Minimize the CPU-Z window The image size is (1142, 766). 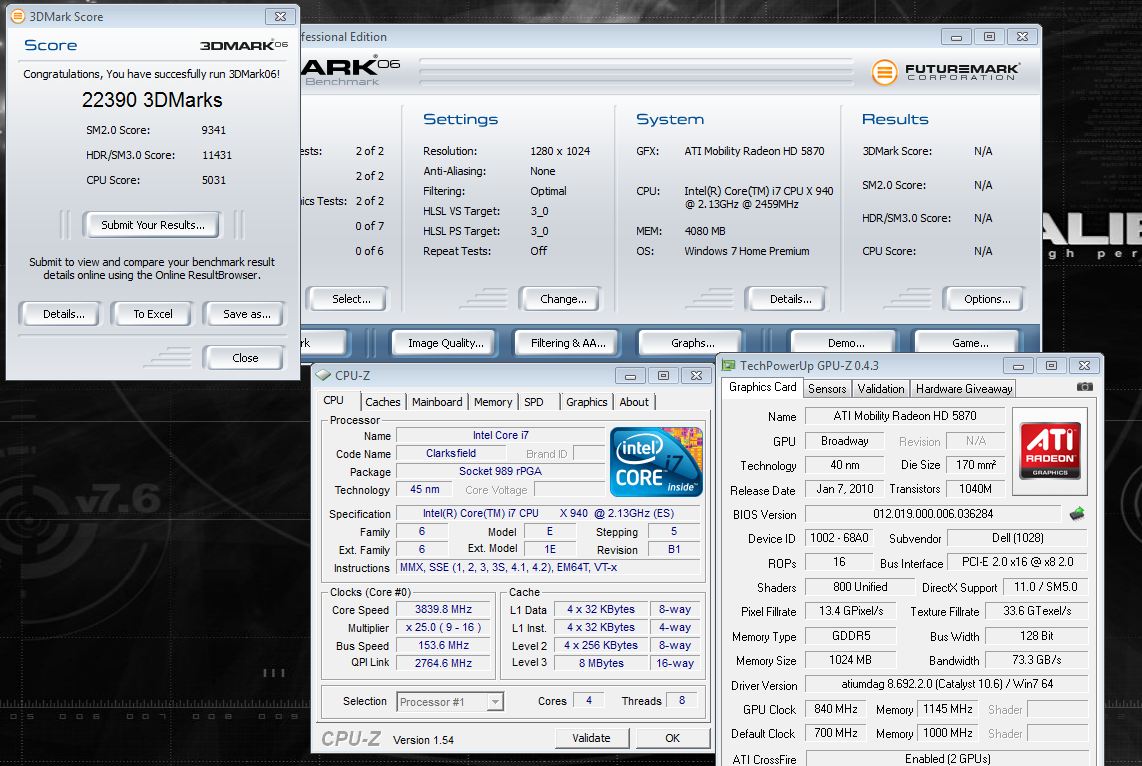click(630, 376)
